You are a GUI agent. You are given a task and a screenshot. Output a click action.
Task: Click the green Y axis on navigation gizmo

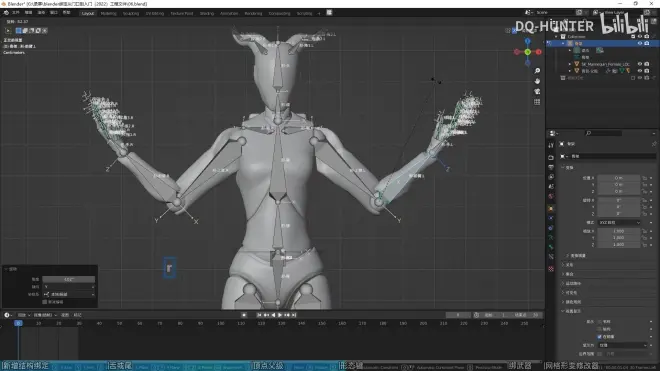[x=527, y=52]
